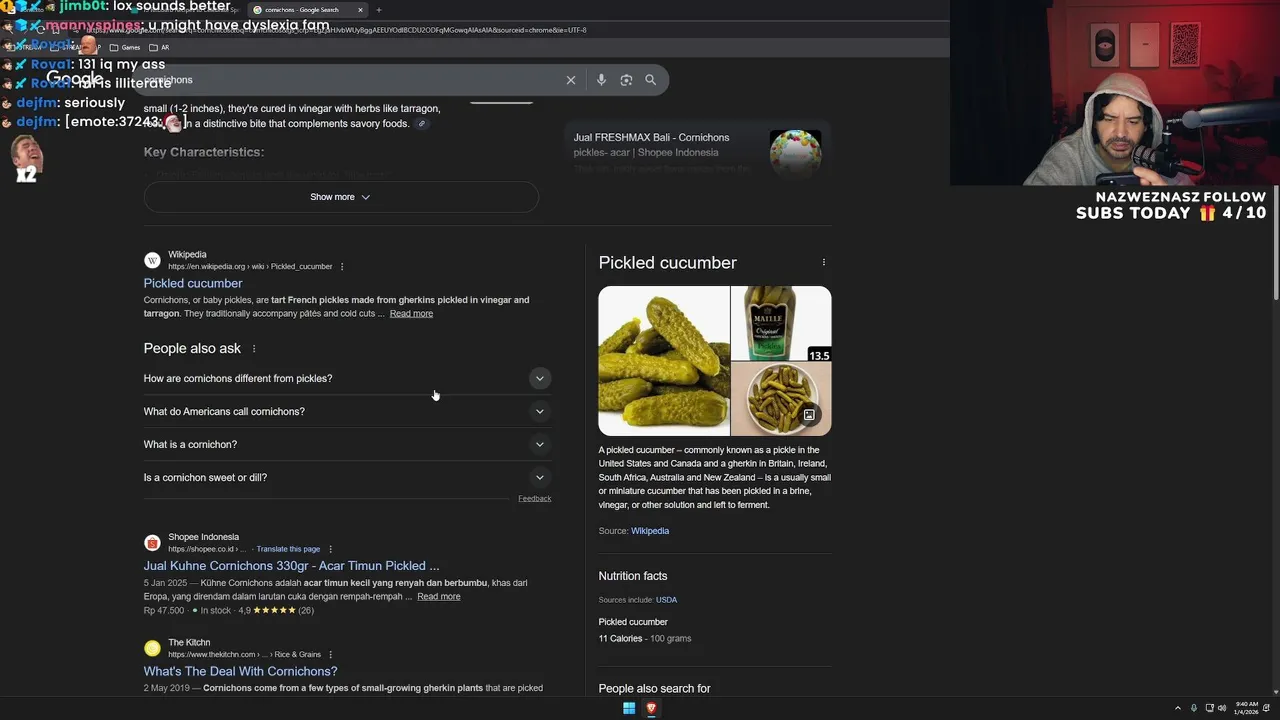The height and width of the screenshot is (720, 1280).
Task: Open USDA nutrition source link
Action: 666,600
